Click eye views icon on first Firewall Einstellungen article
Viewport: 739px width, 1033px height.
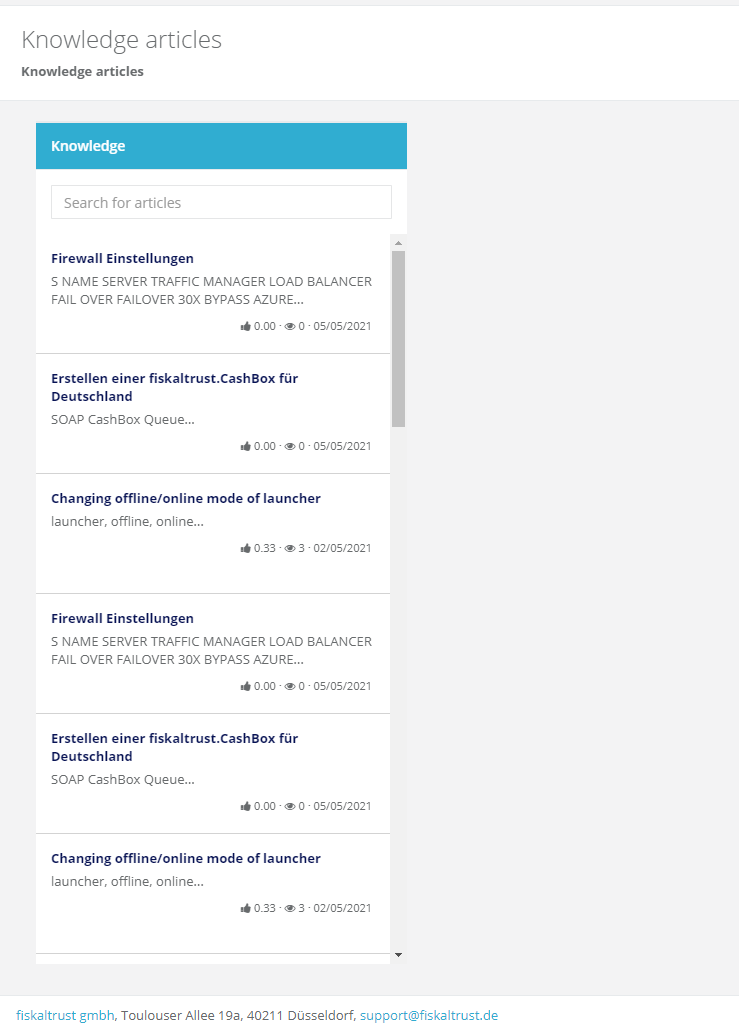click(x=290, y=326)
